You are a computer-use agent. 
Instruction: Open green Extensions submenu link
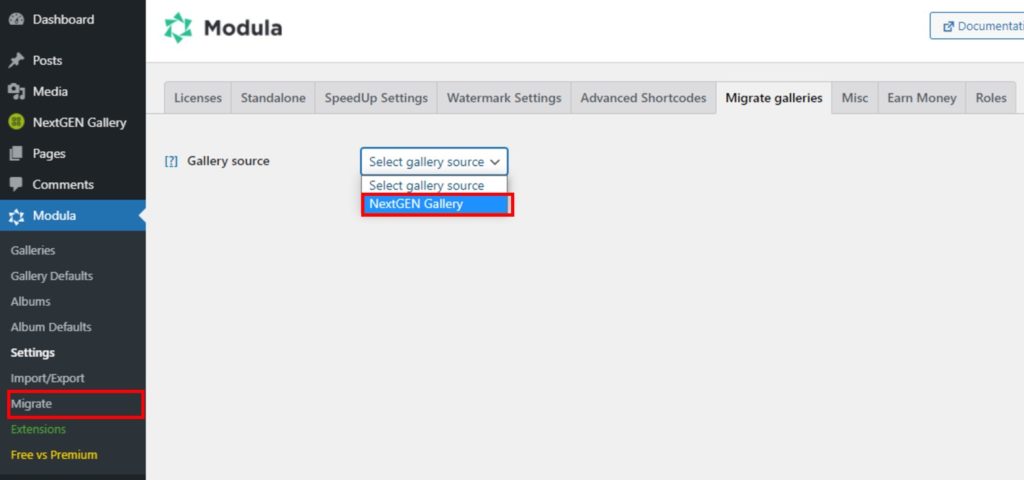[38, 429]
